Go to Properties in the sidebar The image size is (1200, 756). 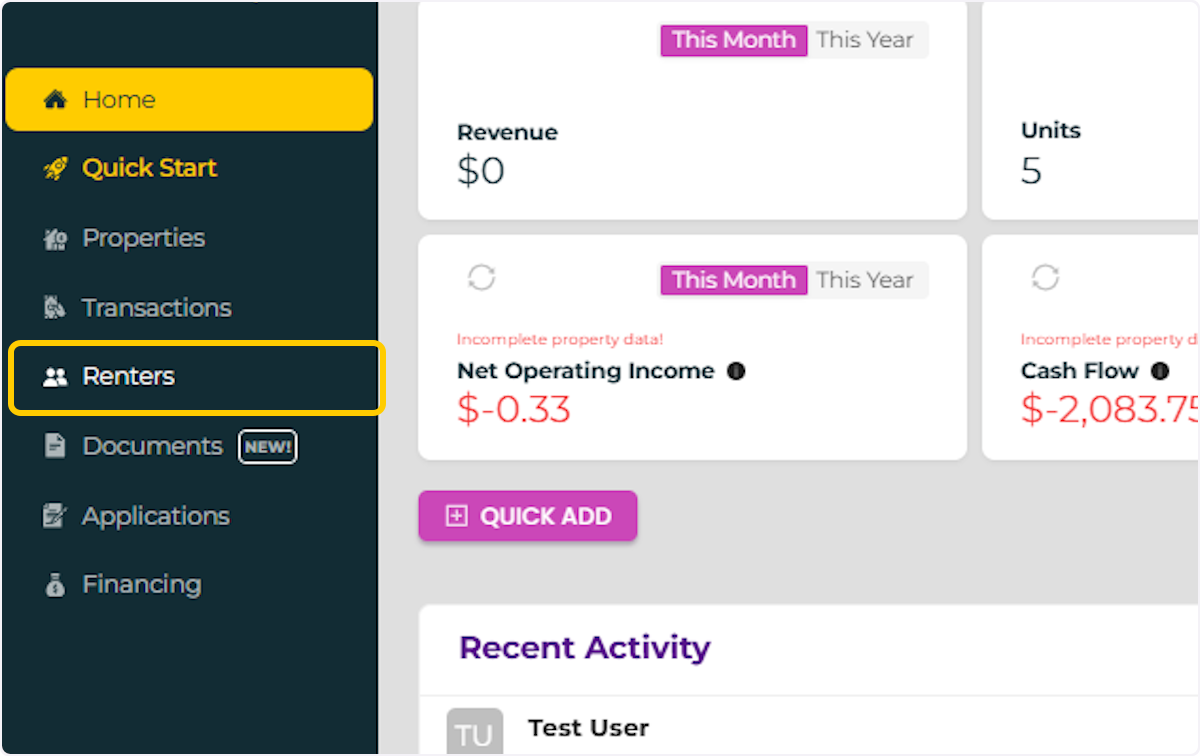143,239
